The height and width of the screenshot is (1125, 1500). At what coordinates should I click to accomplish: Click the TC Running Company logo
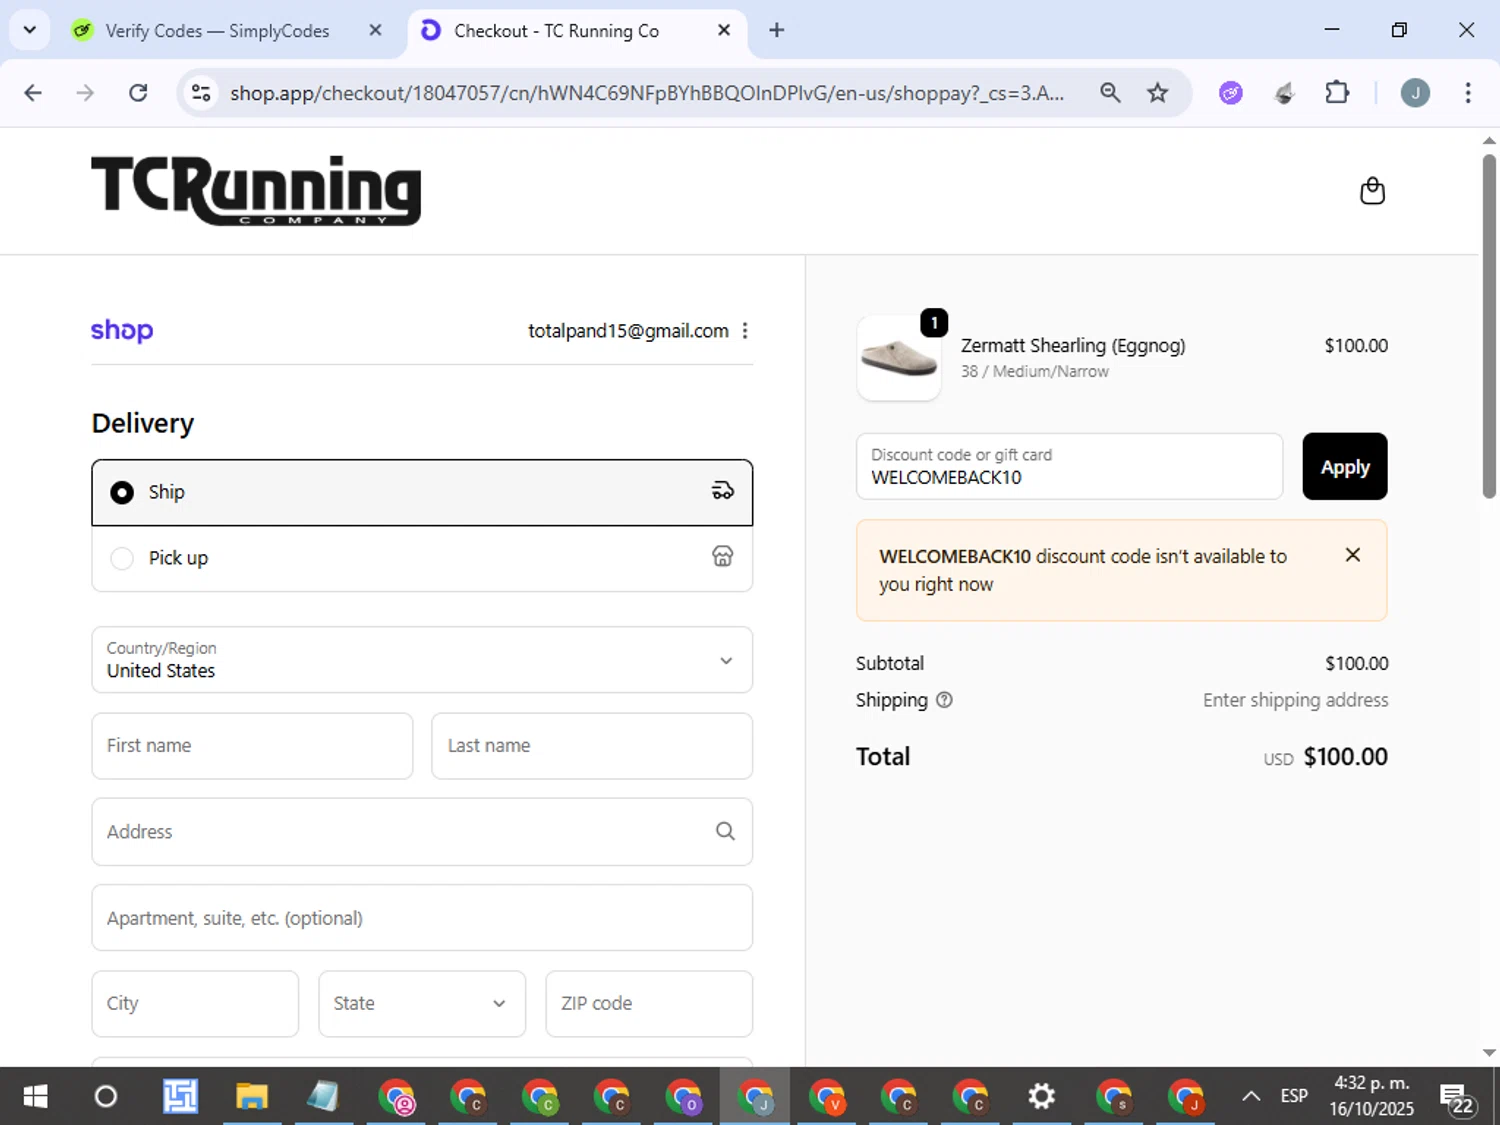click(x=256, y=190)
